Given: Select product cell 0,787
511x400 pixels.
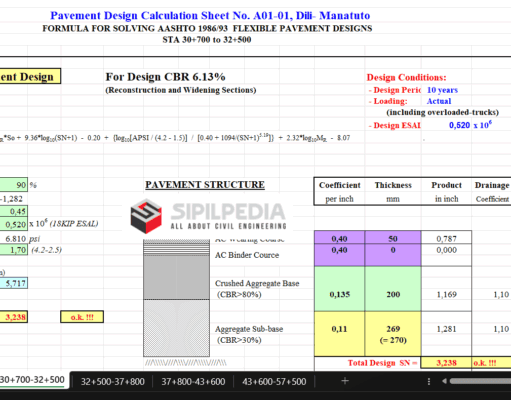Looking at the screenshot, I should 447,238.
